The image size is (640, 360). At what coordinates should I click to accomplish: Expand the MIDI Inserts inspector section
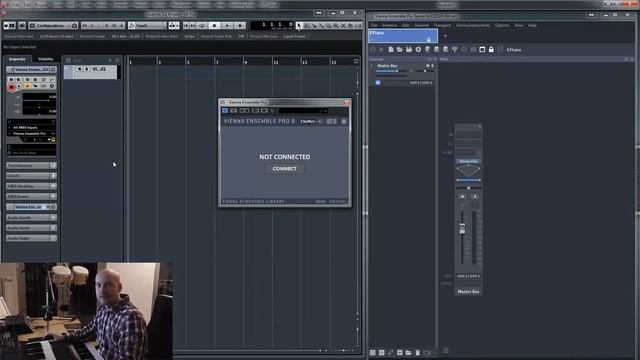[x=31, y=196]
